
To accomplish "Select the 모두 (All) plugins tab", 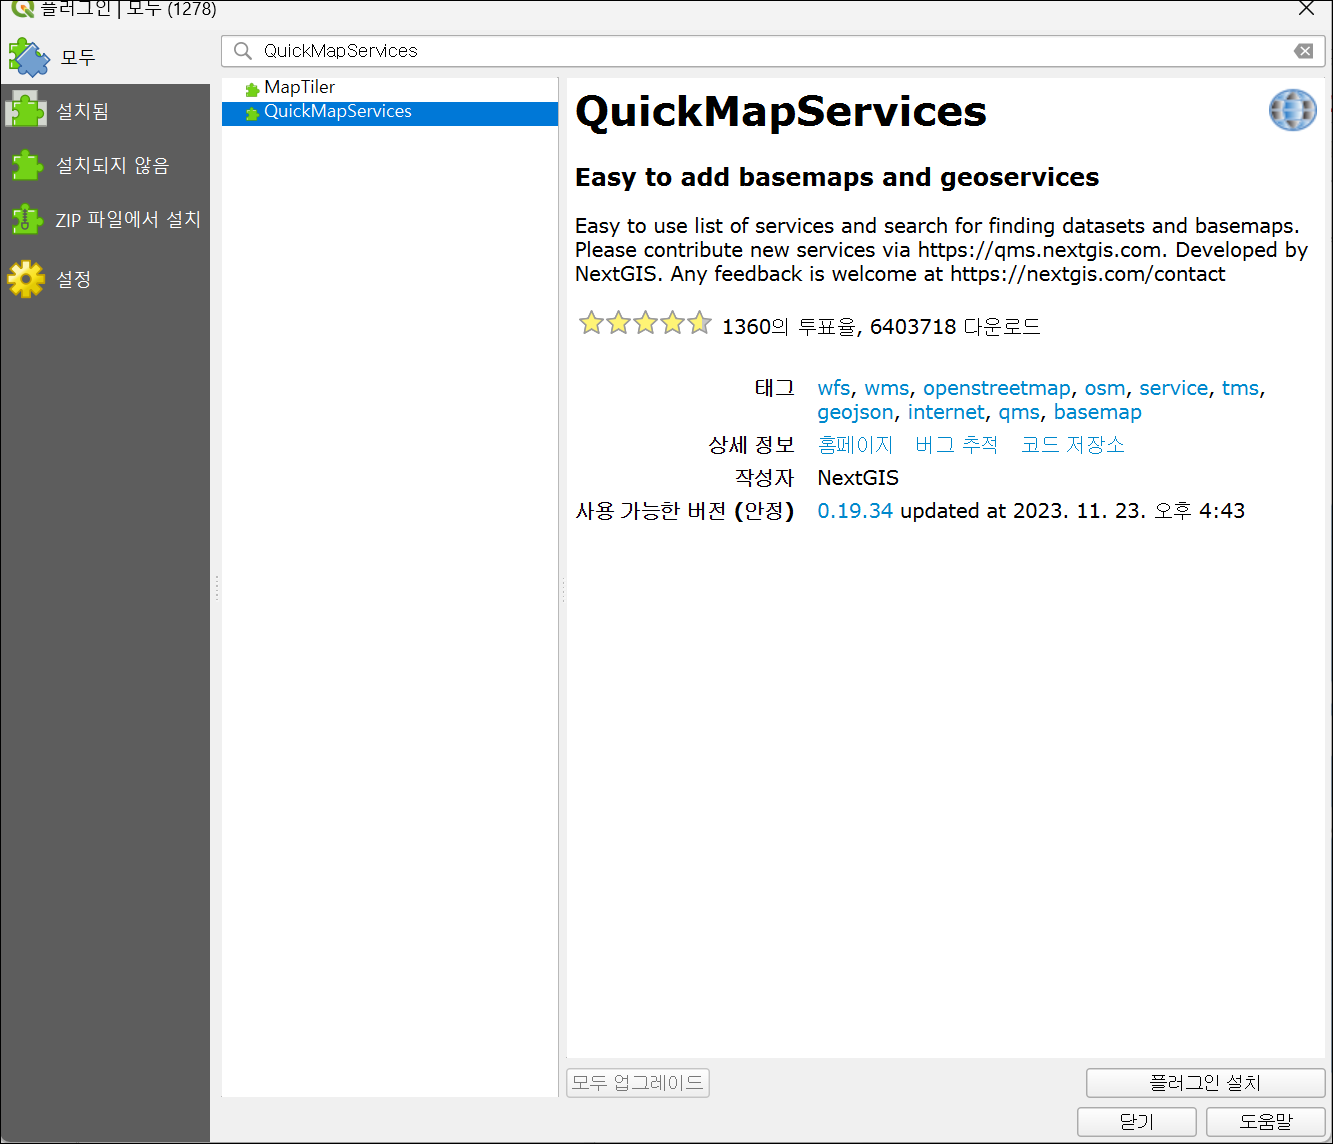I will point(105,57).
